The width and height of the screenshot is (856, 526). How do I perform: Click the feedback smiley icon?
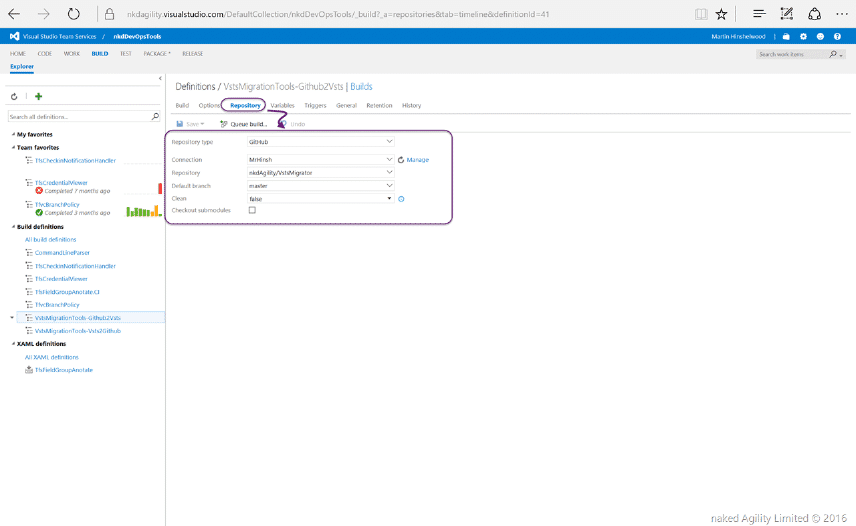[820, 37]
